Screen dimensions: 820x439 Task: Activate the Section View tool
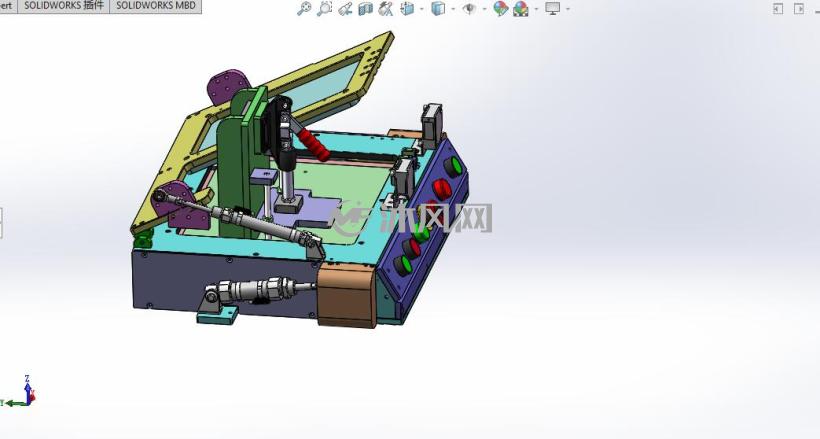[366, 8]
